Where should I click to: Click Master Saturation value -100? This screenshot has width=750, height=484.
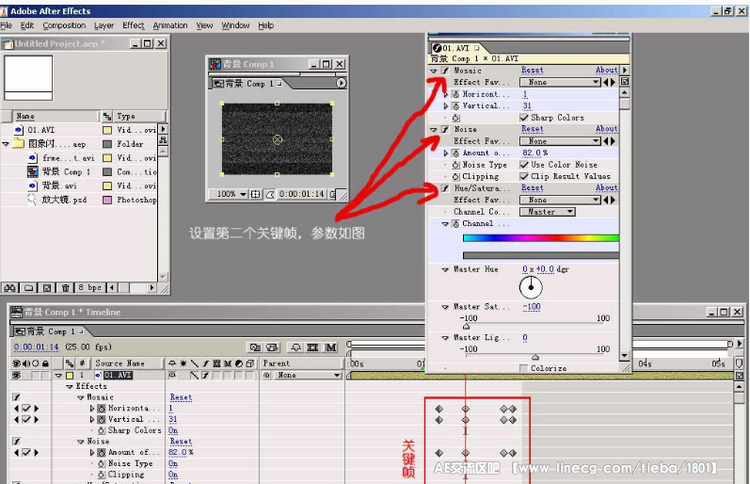pyautogui.click(x=531, y=307)
